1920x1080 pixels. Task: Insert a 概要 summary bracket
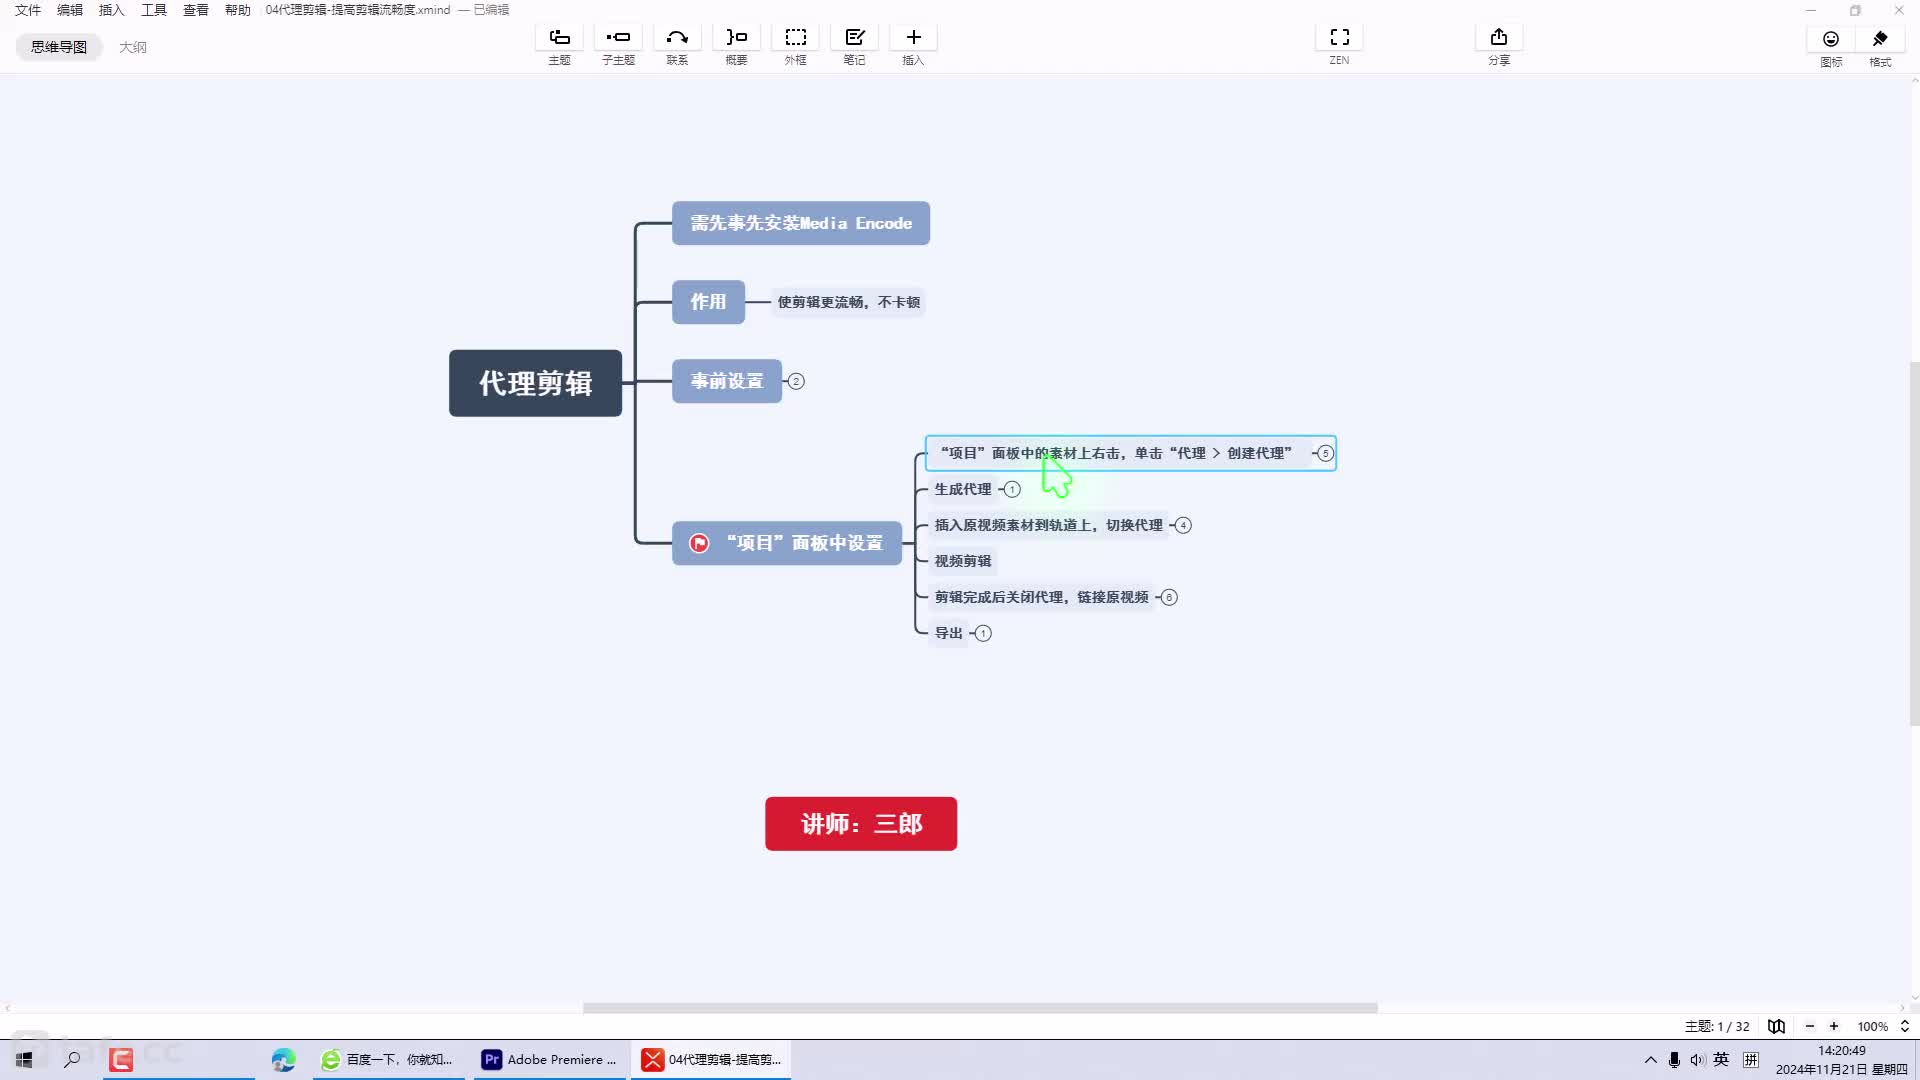pyautogui.click(x=736, y=38)
